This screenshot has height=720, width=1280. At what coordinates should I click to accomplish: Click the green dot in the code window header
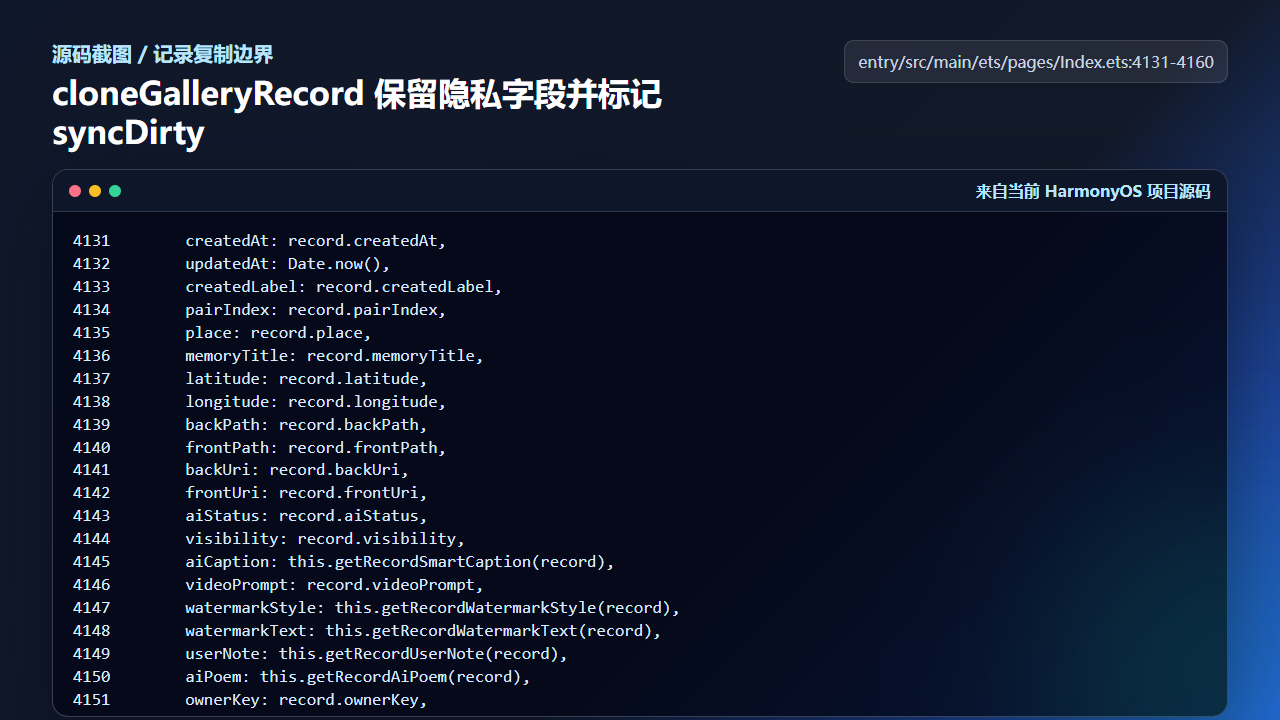tap(115, 191)
